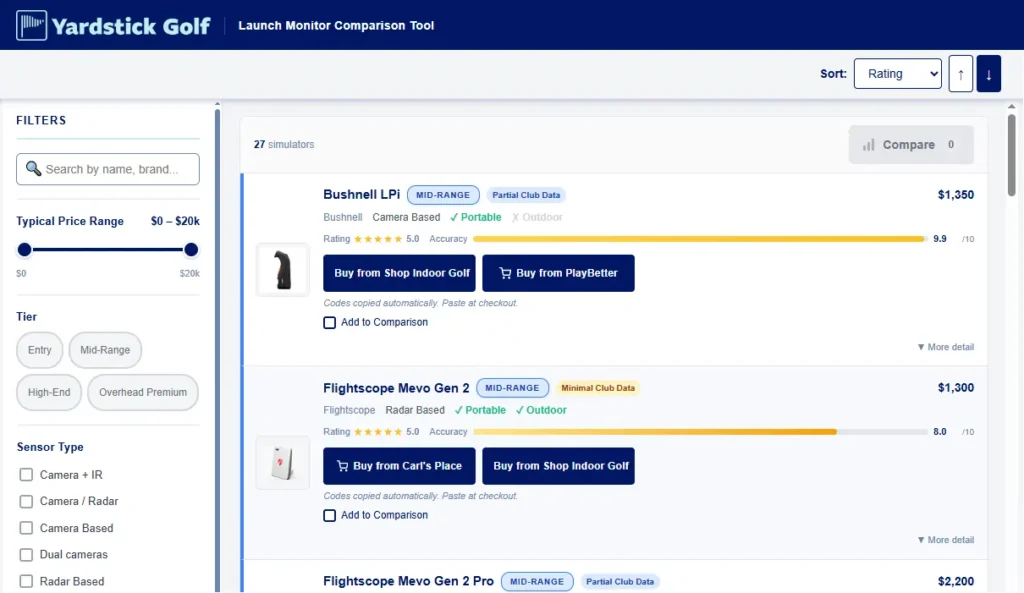Click the Typical Price Range label
1024x593 pixels.
(70, 221)
